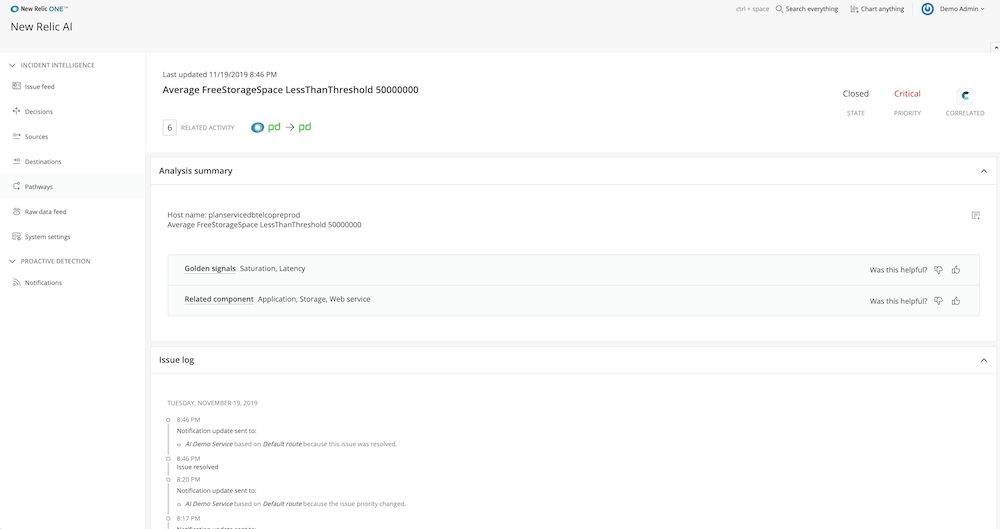
Task: Open the Demo Admin dropdown
Action: [962, 9]
